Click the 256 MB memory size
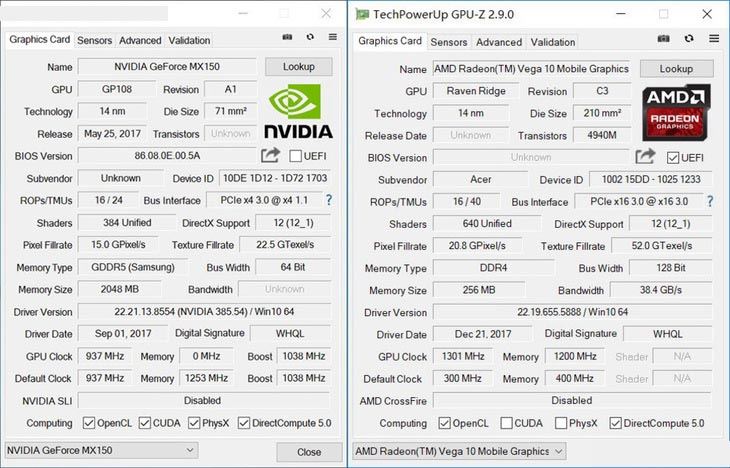Image resolution: width=730 pixels, height=468 pixels. (479, 290)
